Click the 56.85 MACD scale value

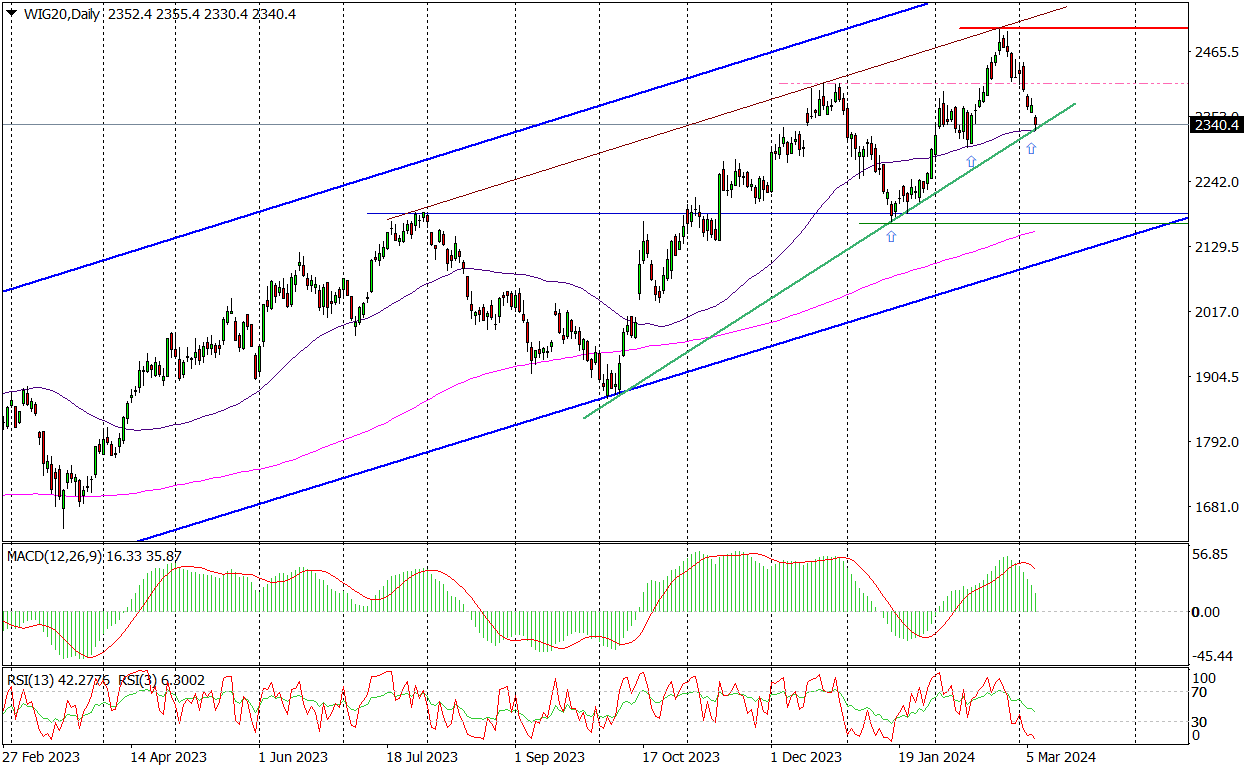[x=1212, y=554]
